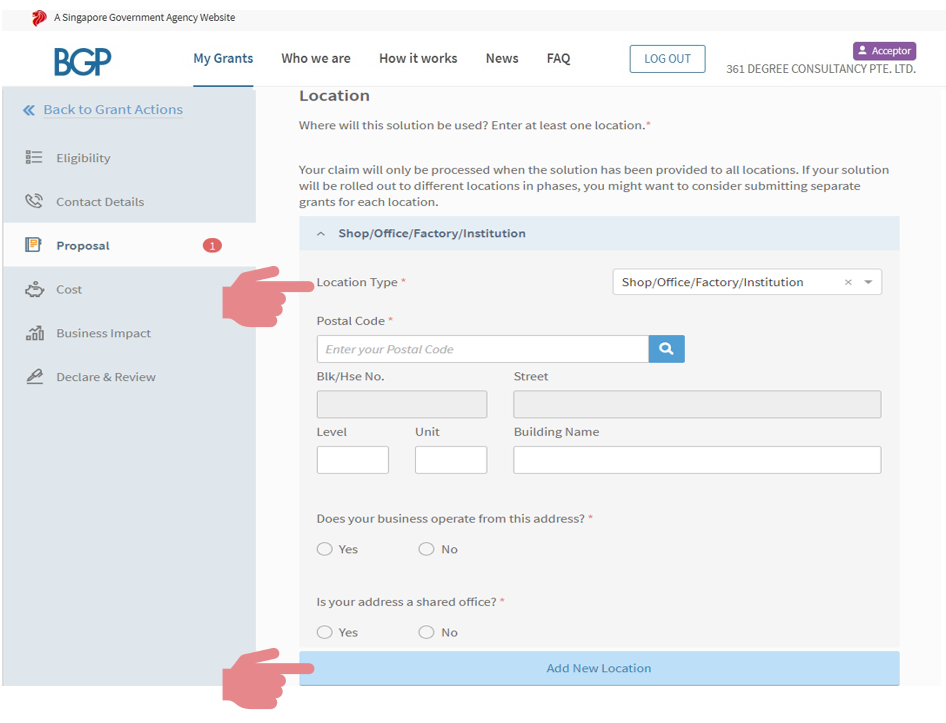Viewport: 946px width, 723px height.
Task: Clear Location Type selection with x icon
Action: pos(848,283)
